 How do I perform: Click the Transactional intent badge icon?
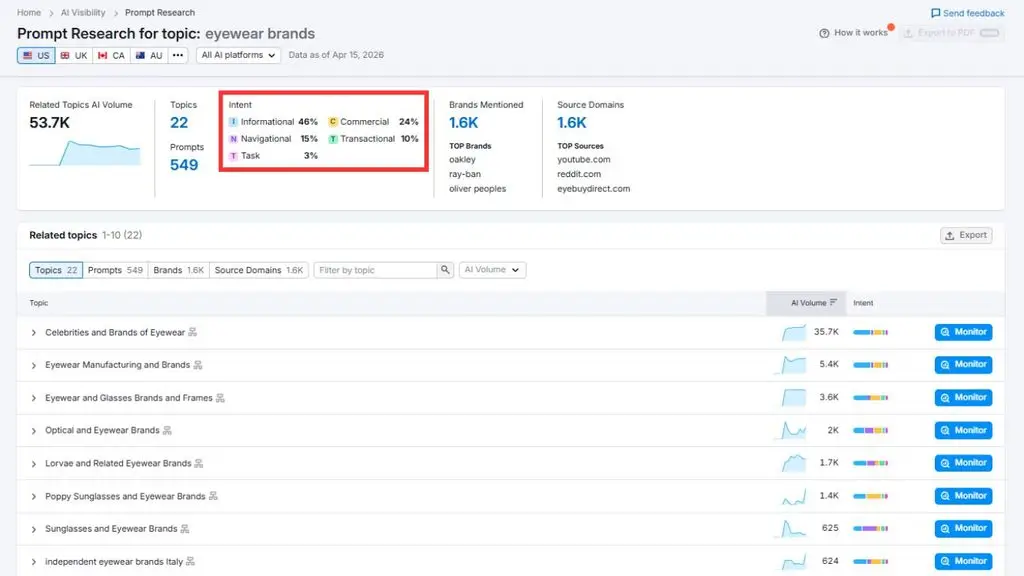(332, 139)
